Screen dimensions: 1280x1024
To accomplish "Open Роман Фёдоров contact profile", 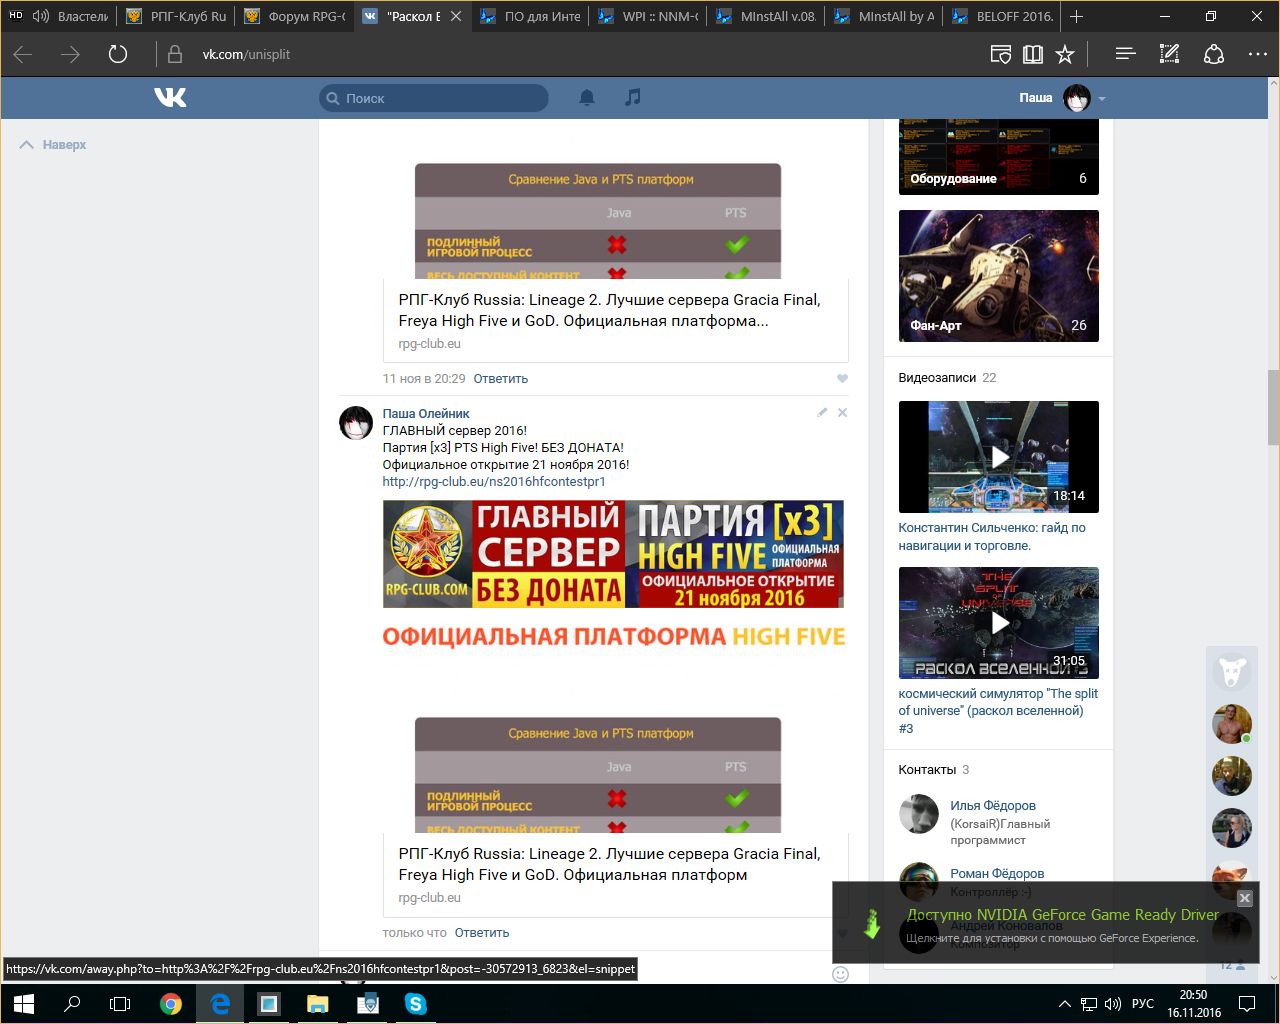I will tap(996, 874).
